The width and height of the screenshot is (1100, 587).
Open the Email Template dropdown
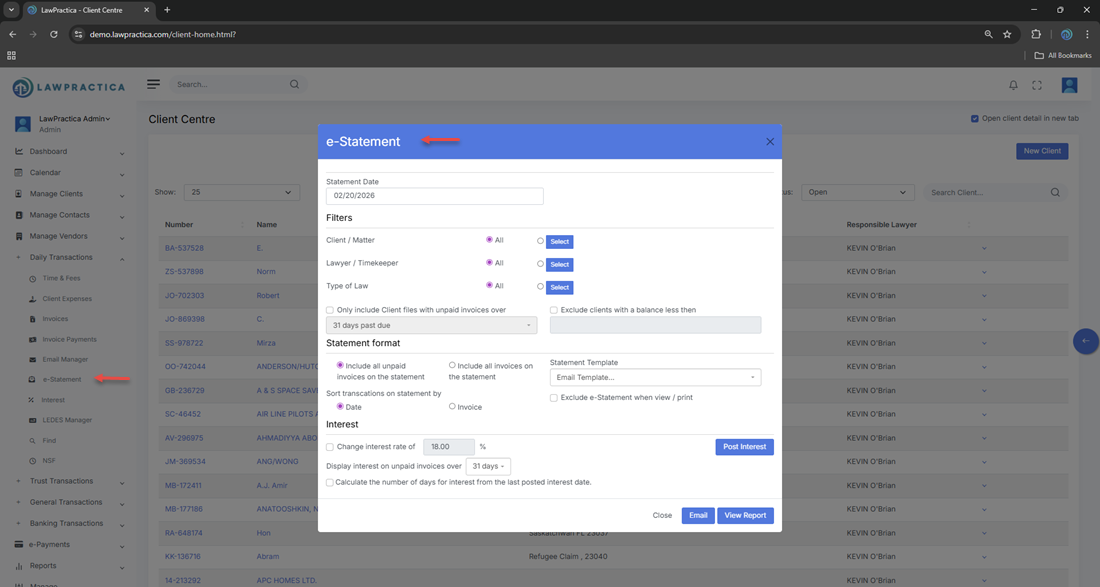tap(655, 377)
